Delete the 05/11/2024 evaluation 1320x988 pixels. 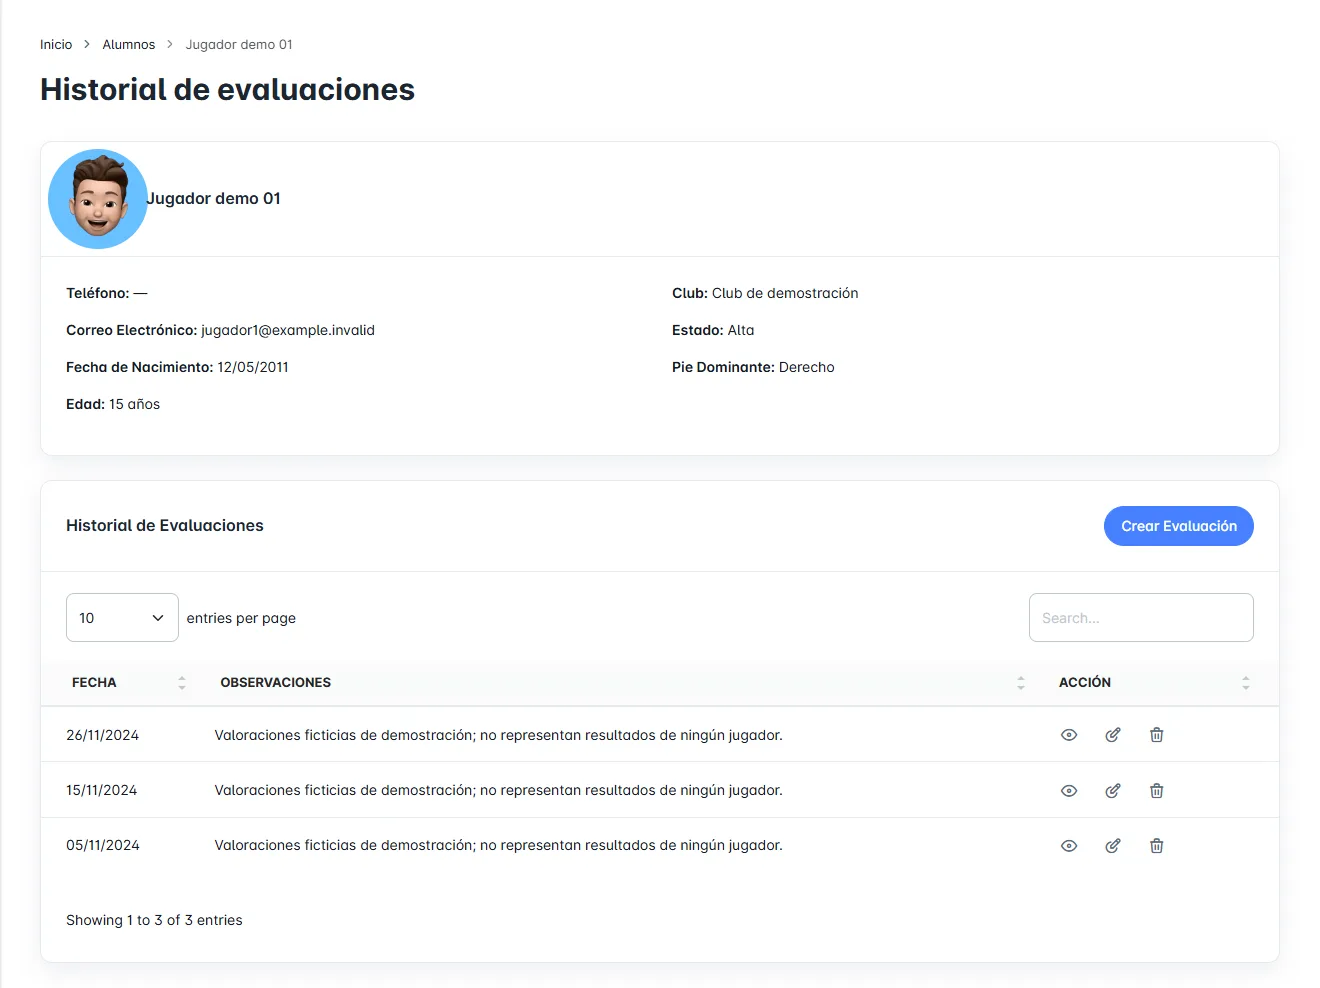[1157, 846]
